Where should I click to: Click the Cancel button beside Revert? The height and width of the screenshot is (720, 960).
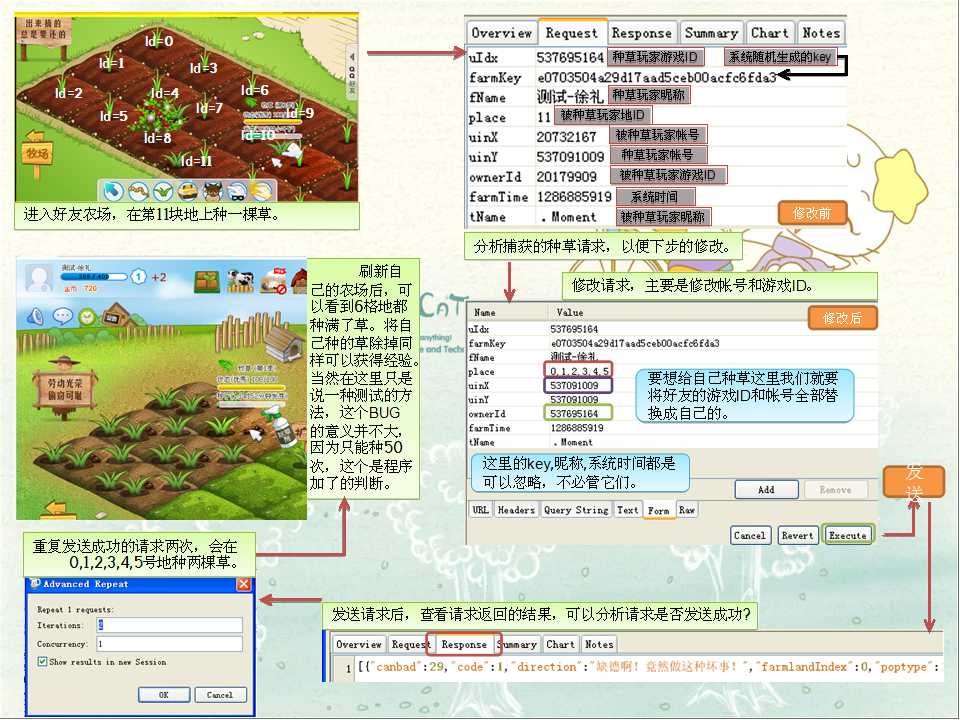point(749,536)
